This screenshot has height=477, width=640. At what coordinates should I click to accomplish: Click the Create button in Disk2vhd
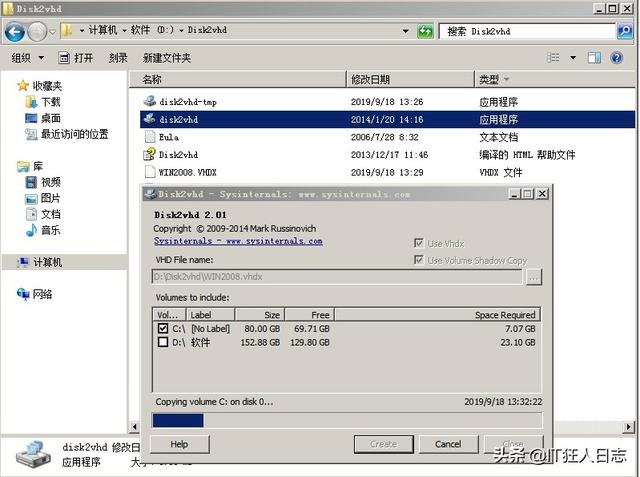coord(384,444)
